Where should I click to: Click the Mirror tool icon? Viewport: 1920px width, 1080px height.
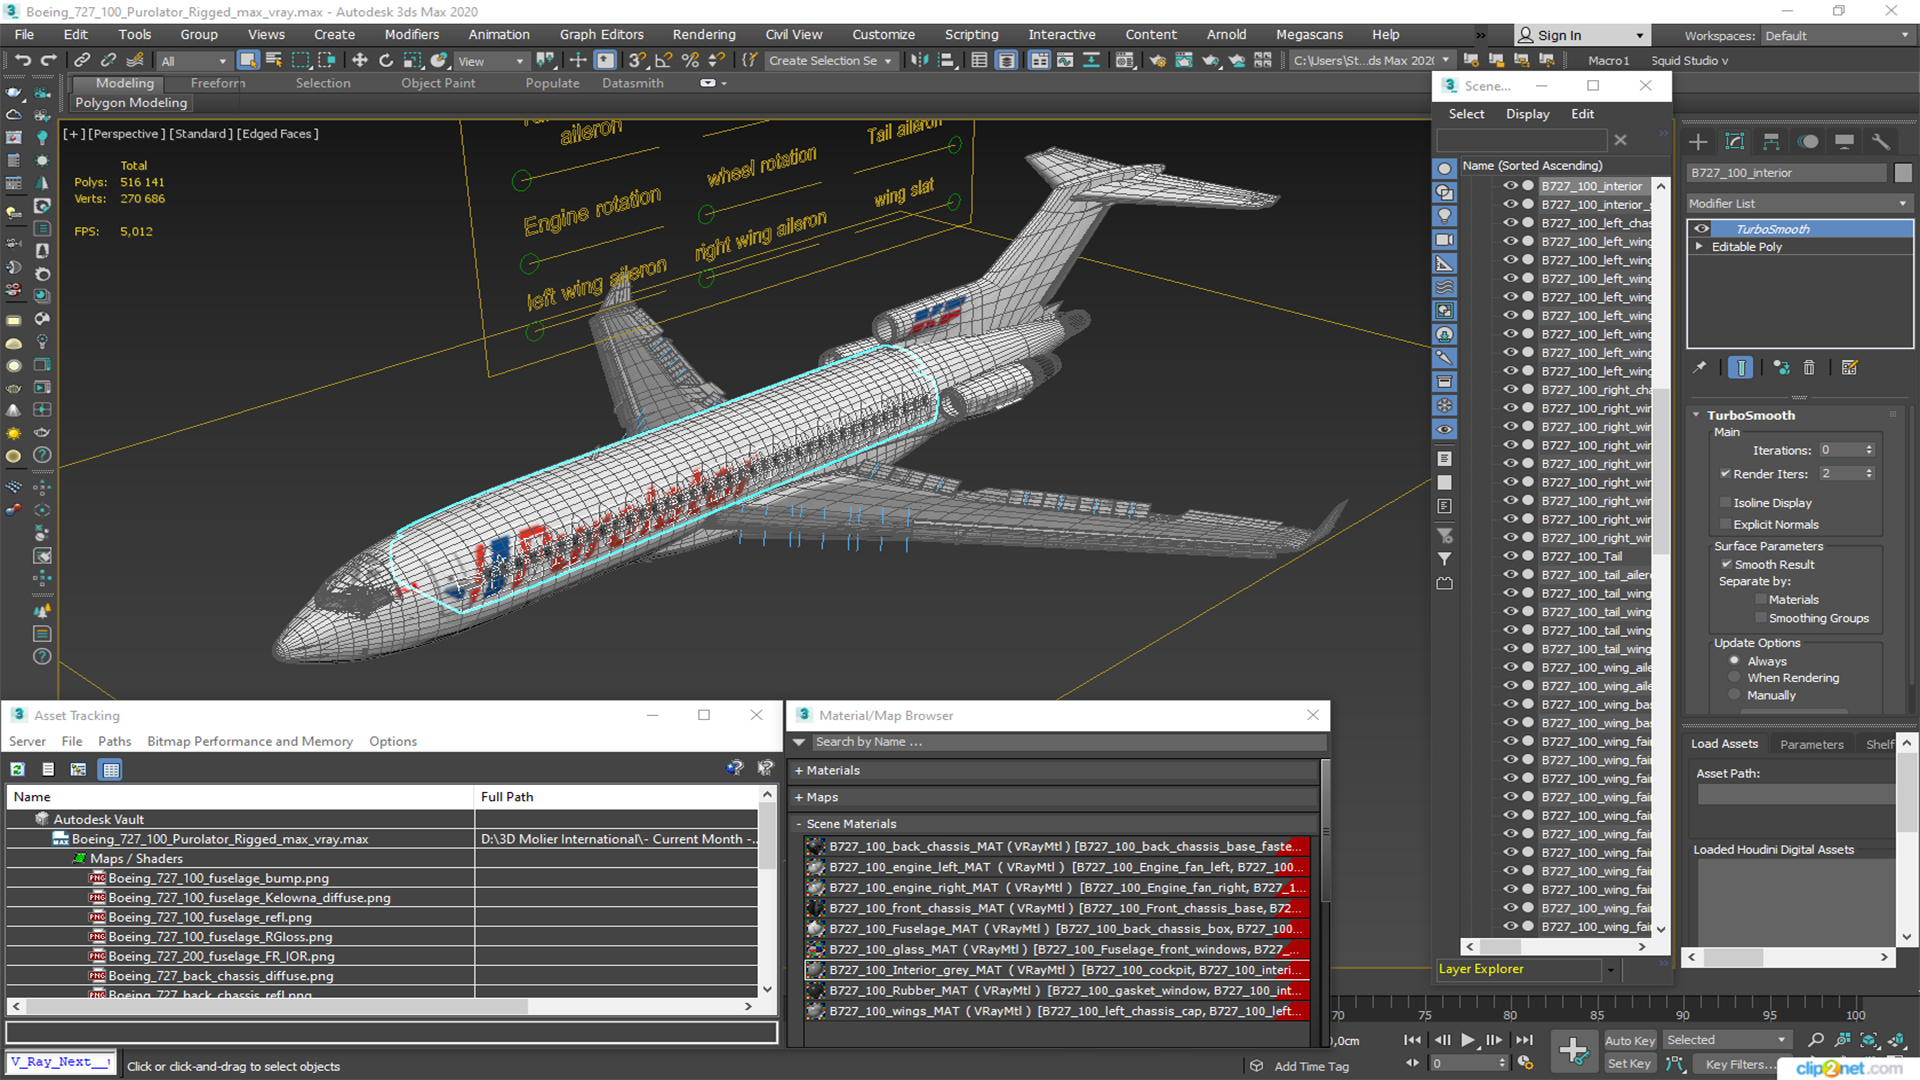coord(919,60)
